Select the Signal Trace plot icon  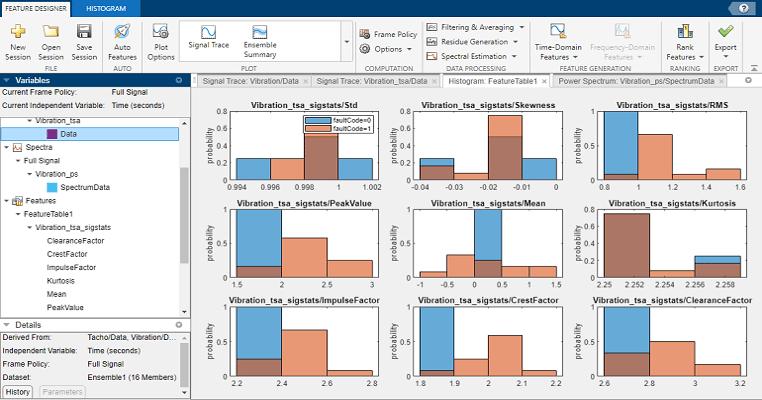pyautogui.click(x=208, y=32)
